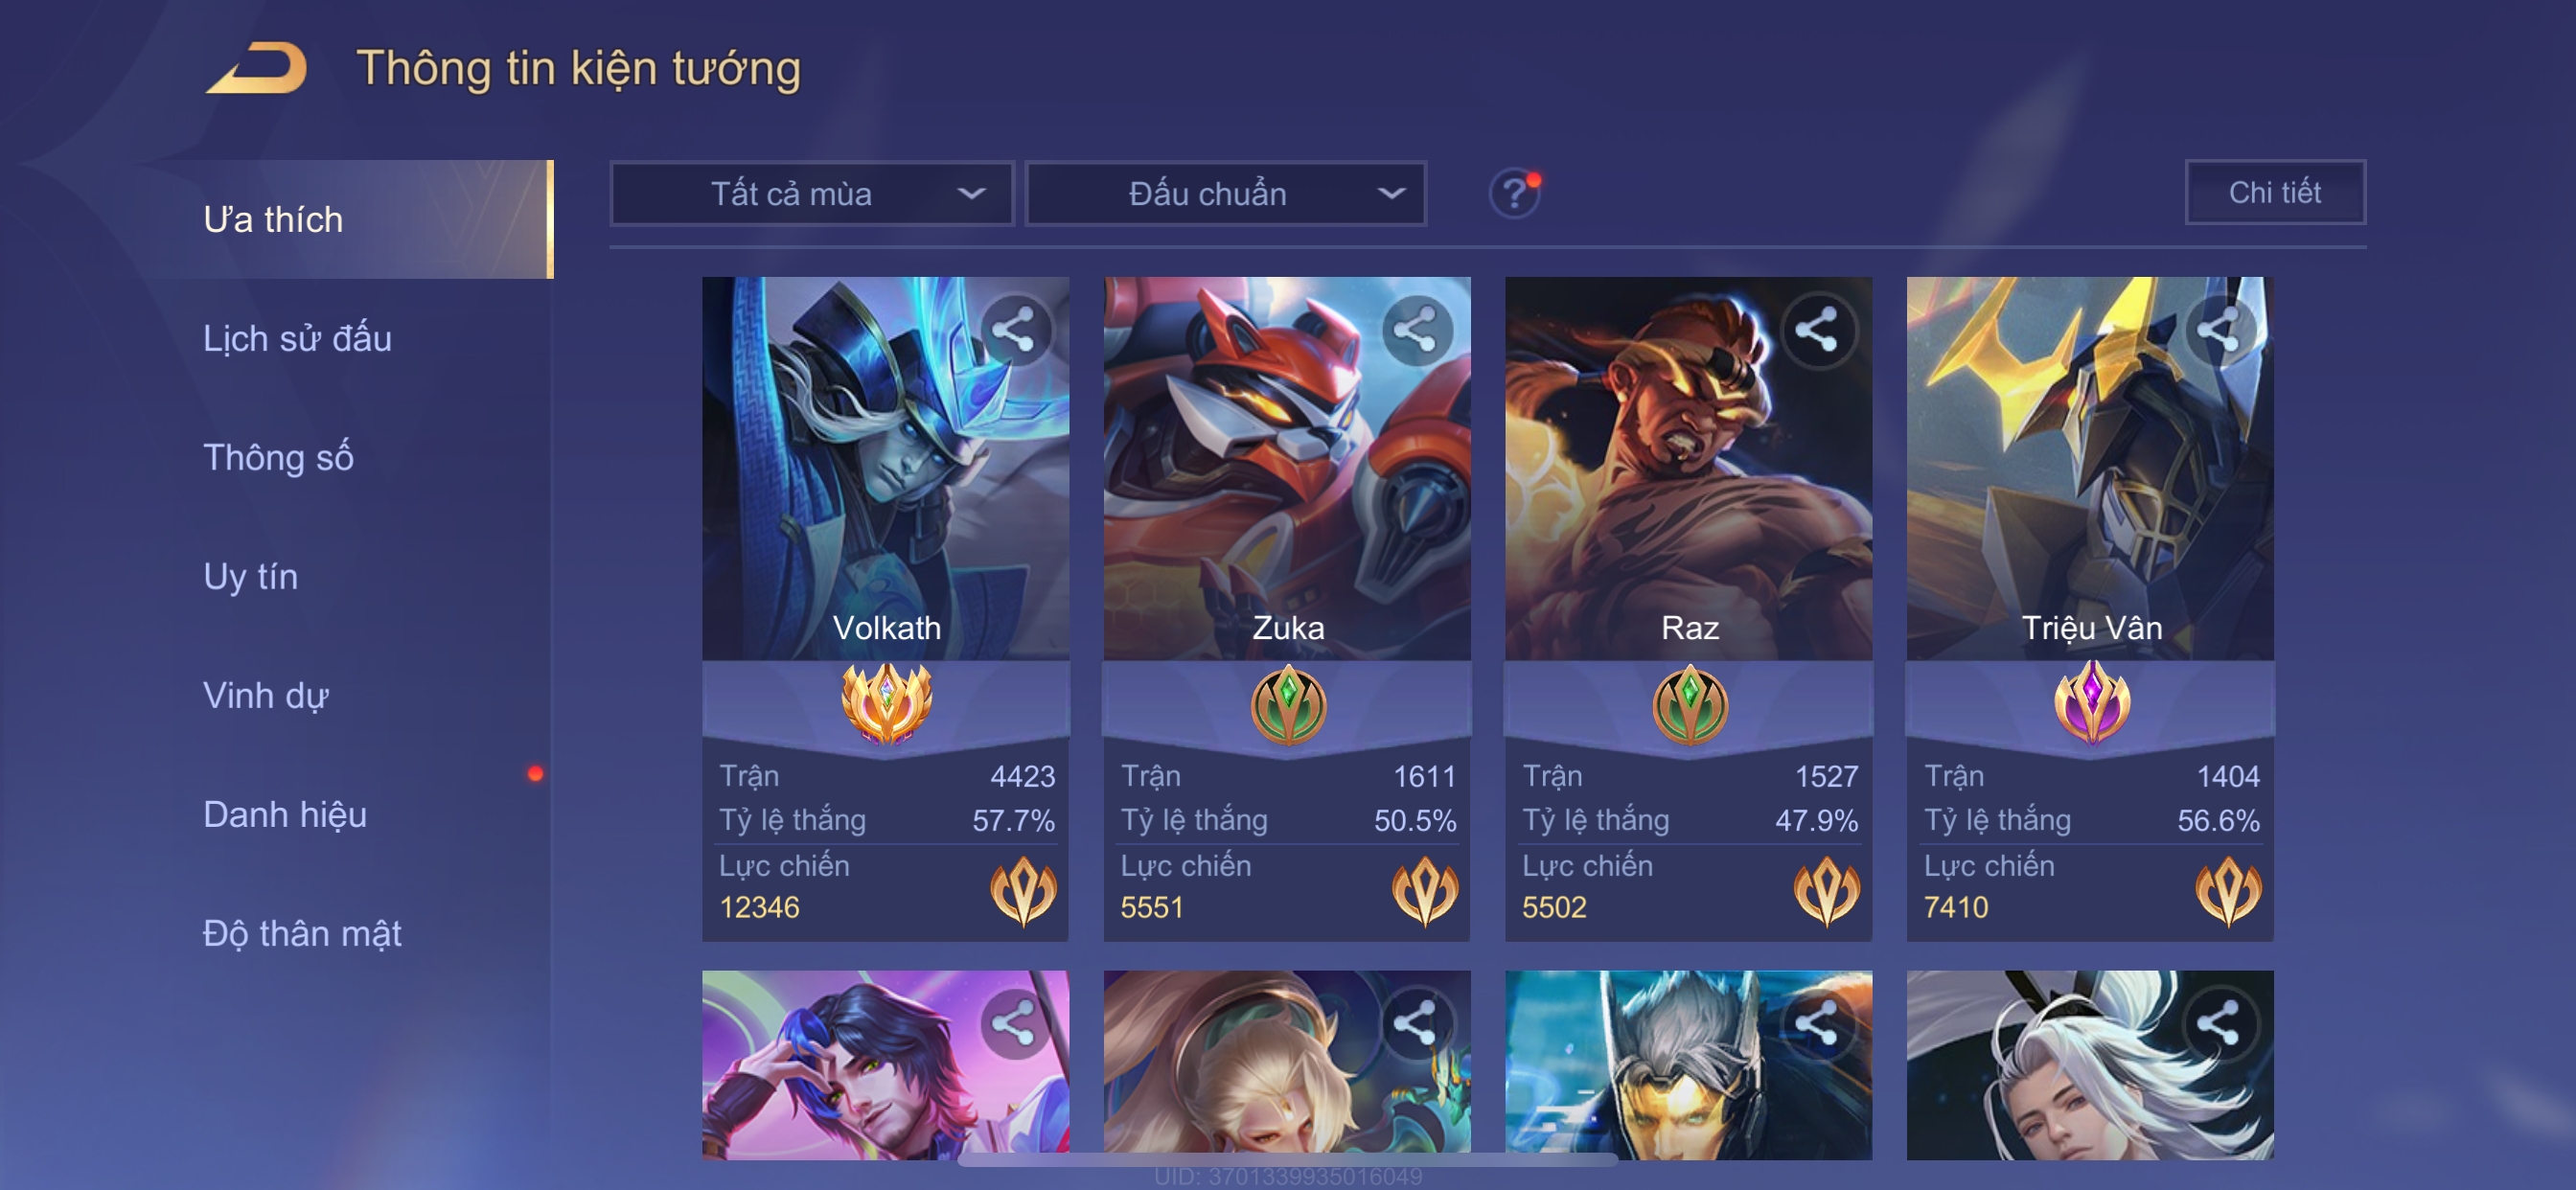Click the back arrow icon
Screen dimensions: 2576x1190
257,68
